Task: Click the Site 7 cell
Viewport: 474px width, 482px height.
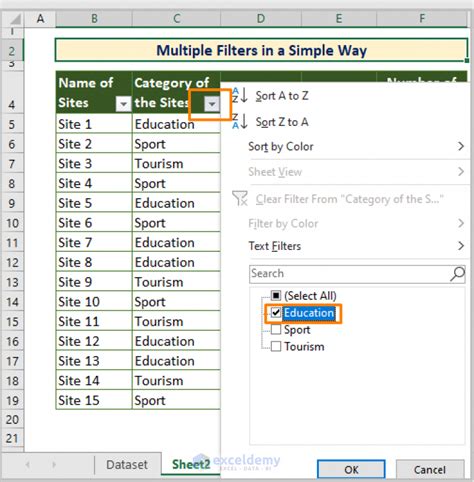Action: pyautogui.click(x=94, y=242)
